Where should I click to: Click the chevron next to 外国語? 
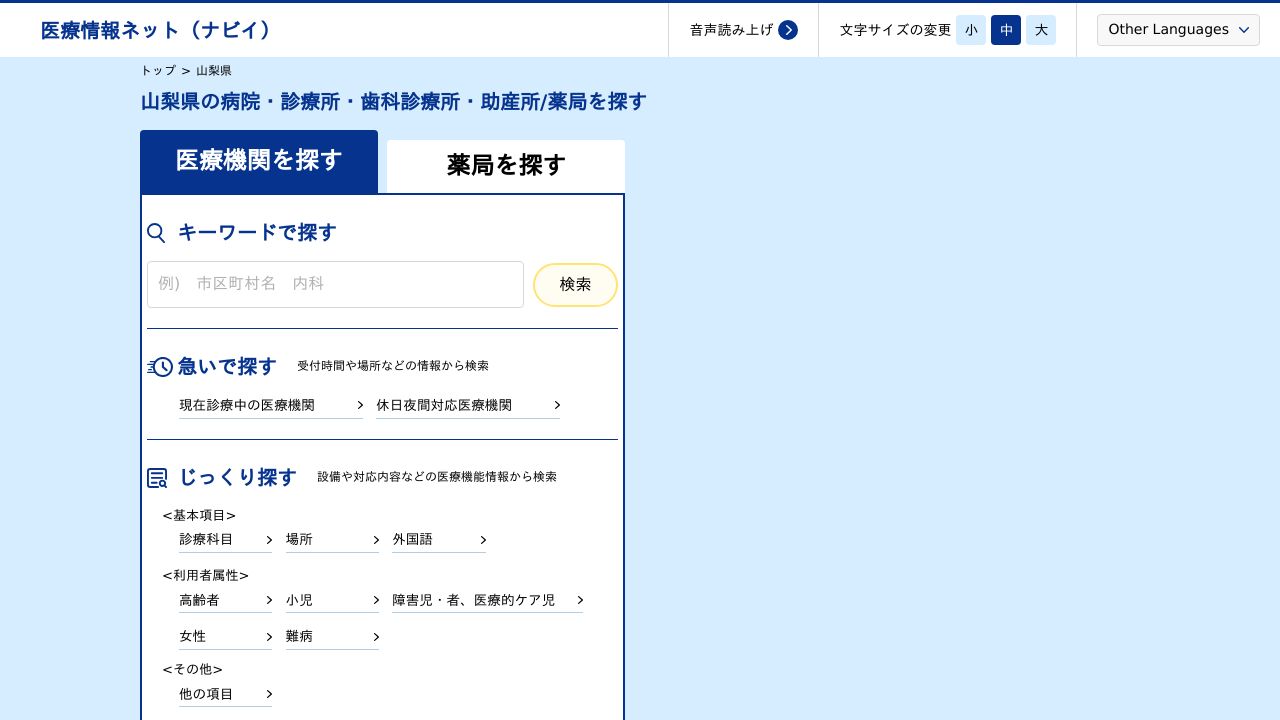483,539
